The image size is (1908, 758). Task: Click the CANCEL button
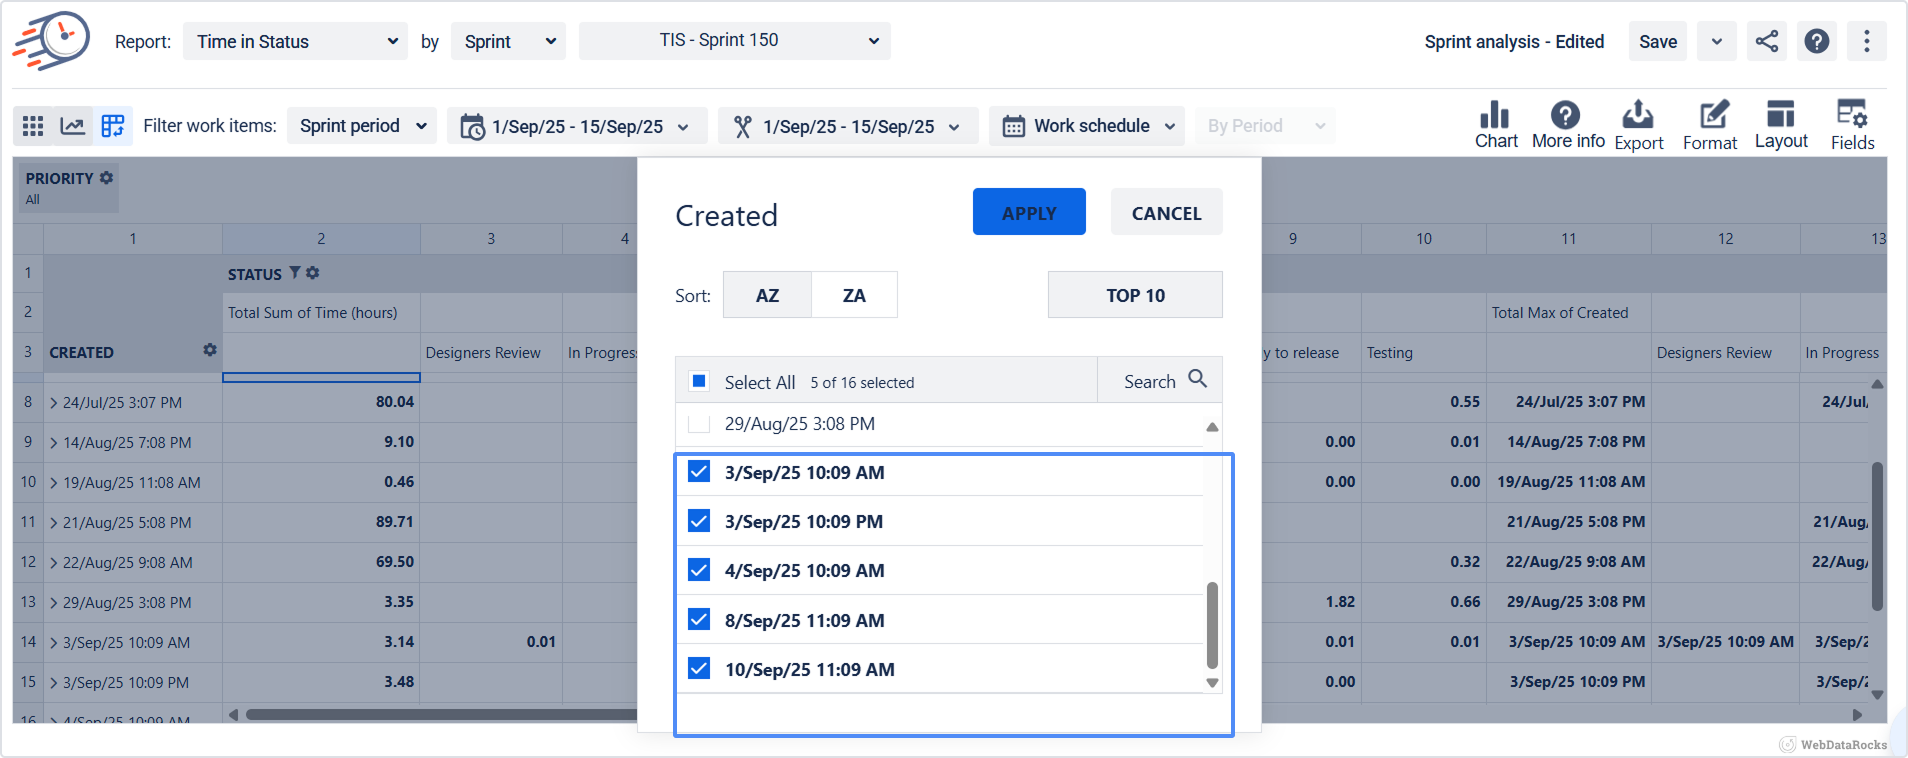pyautogui.click(x=1166, y=212)
